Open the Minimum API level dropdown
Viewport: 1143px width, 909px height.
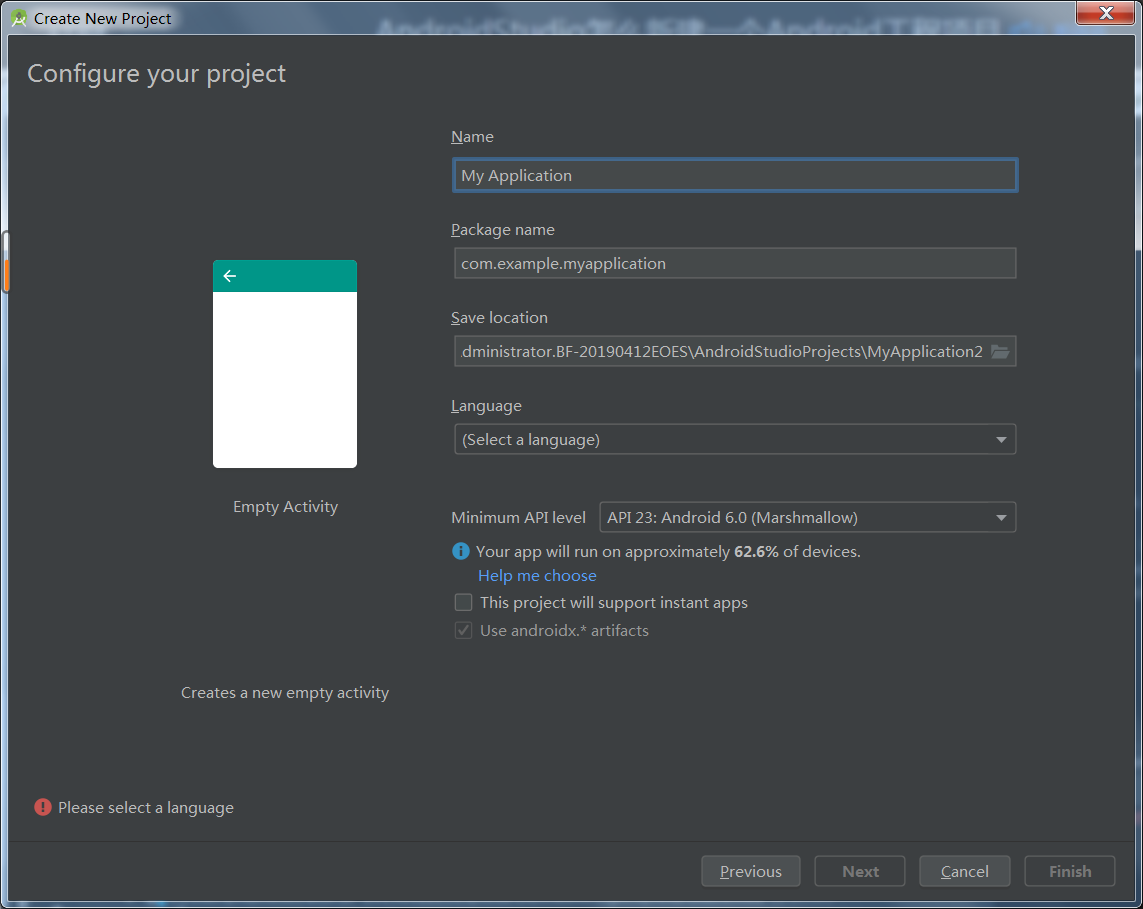tap(806, 517)
